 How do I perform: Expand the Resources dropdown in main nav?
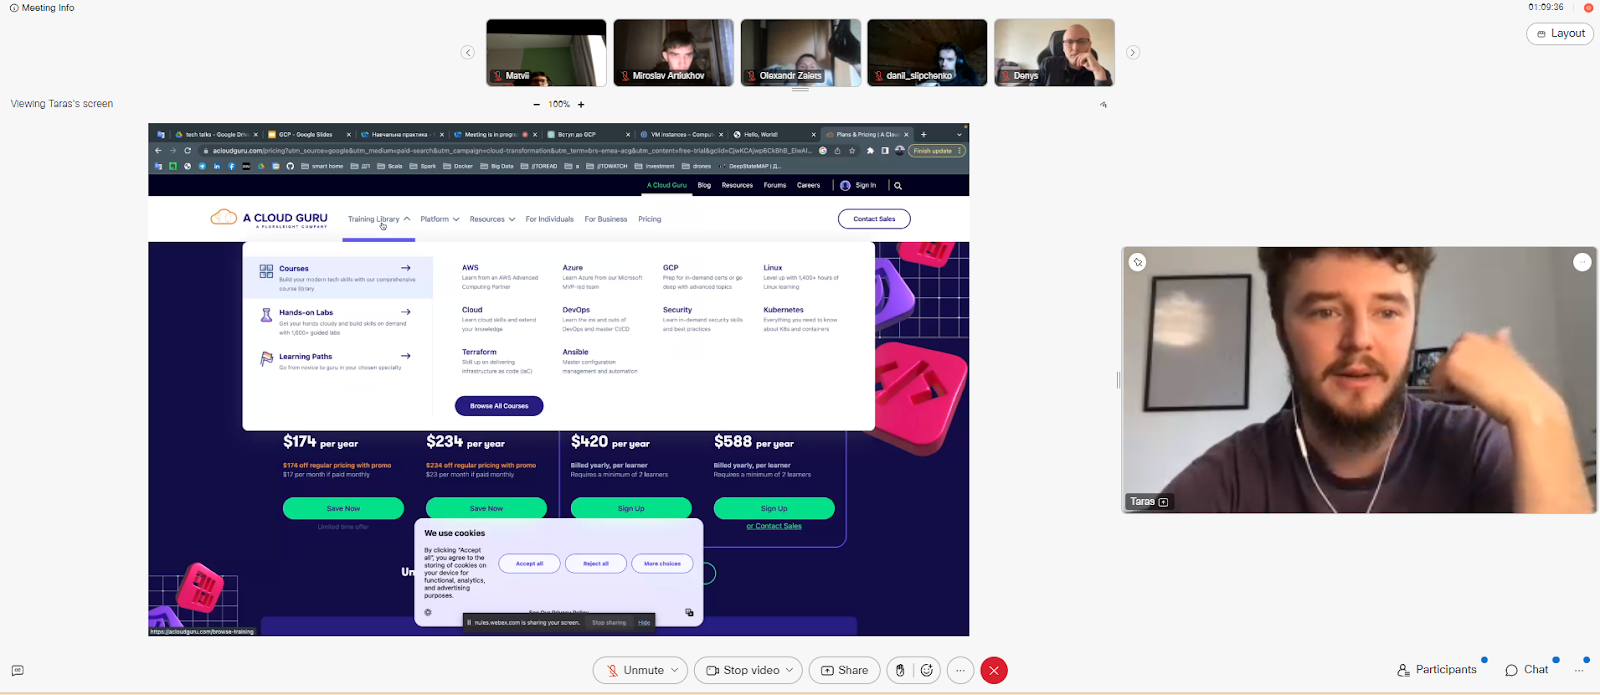(x=492, y=219)
